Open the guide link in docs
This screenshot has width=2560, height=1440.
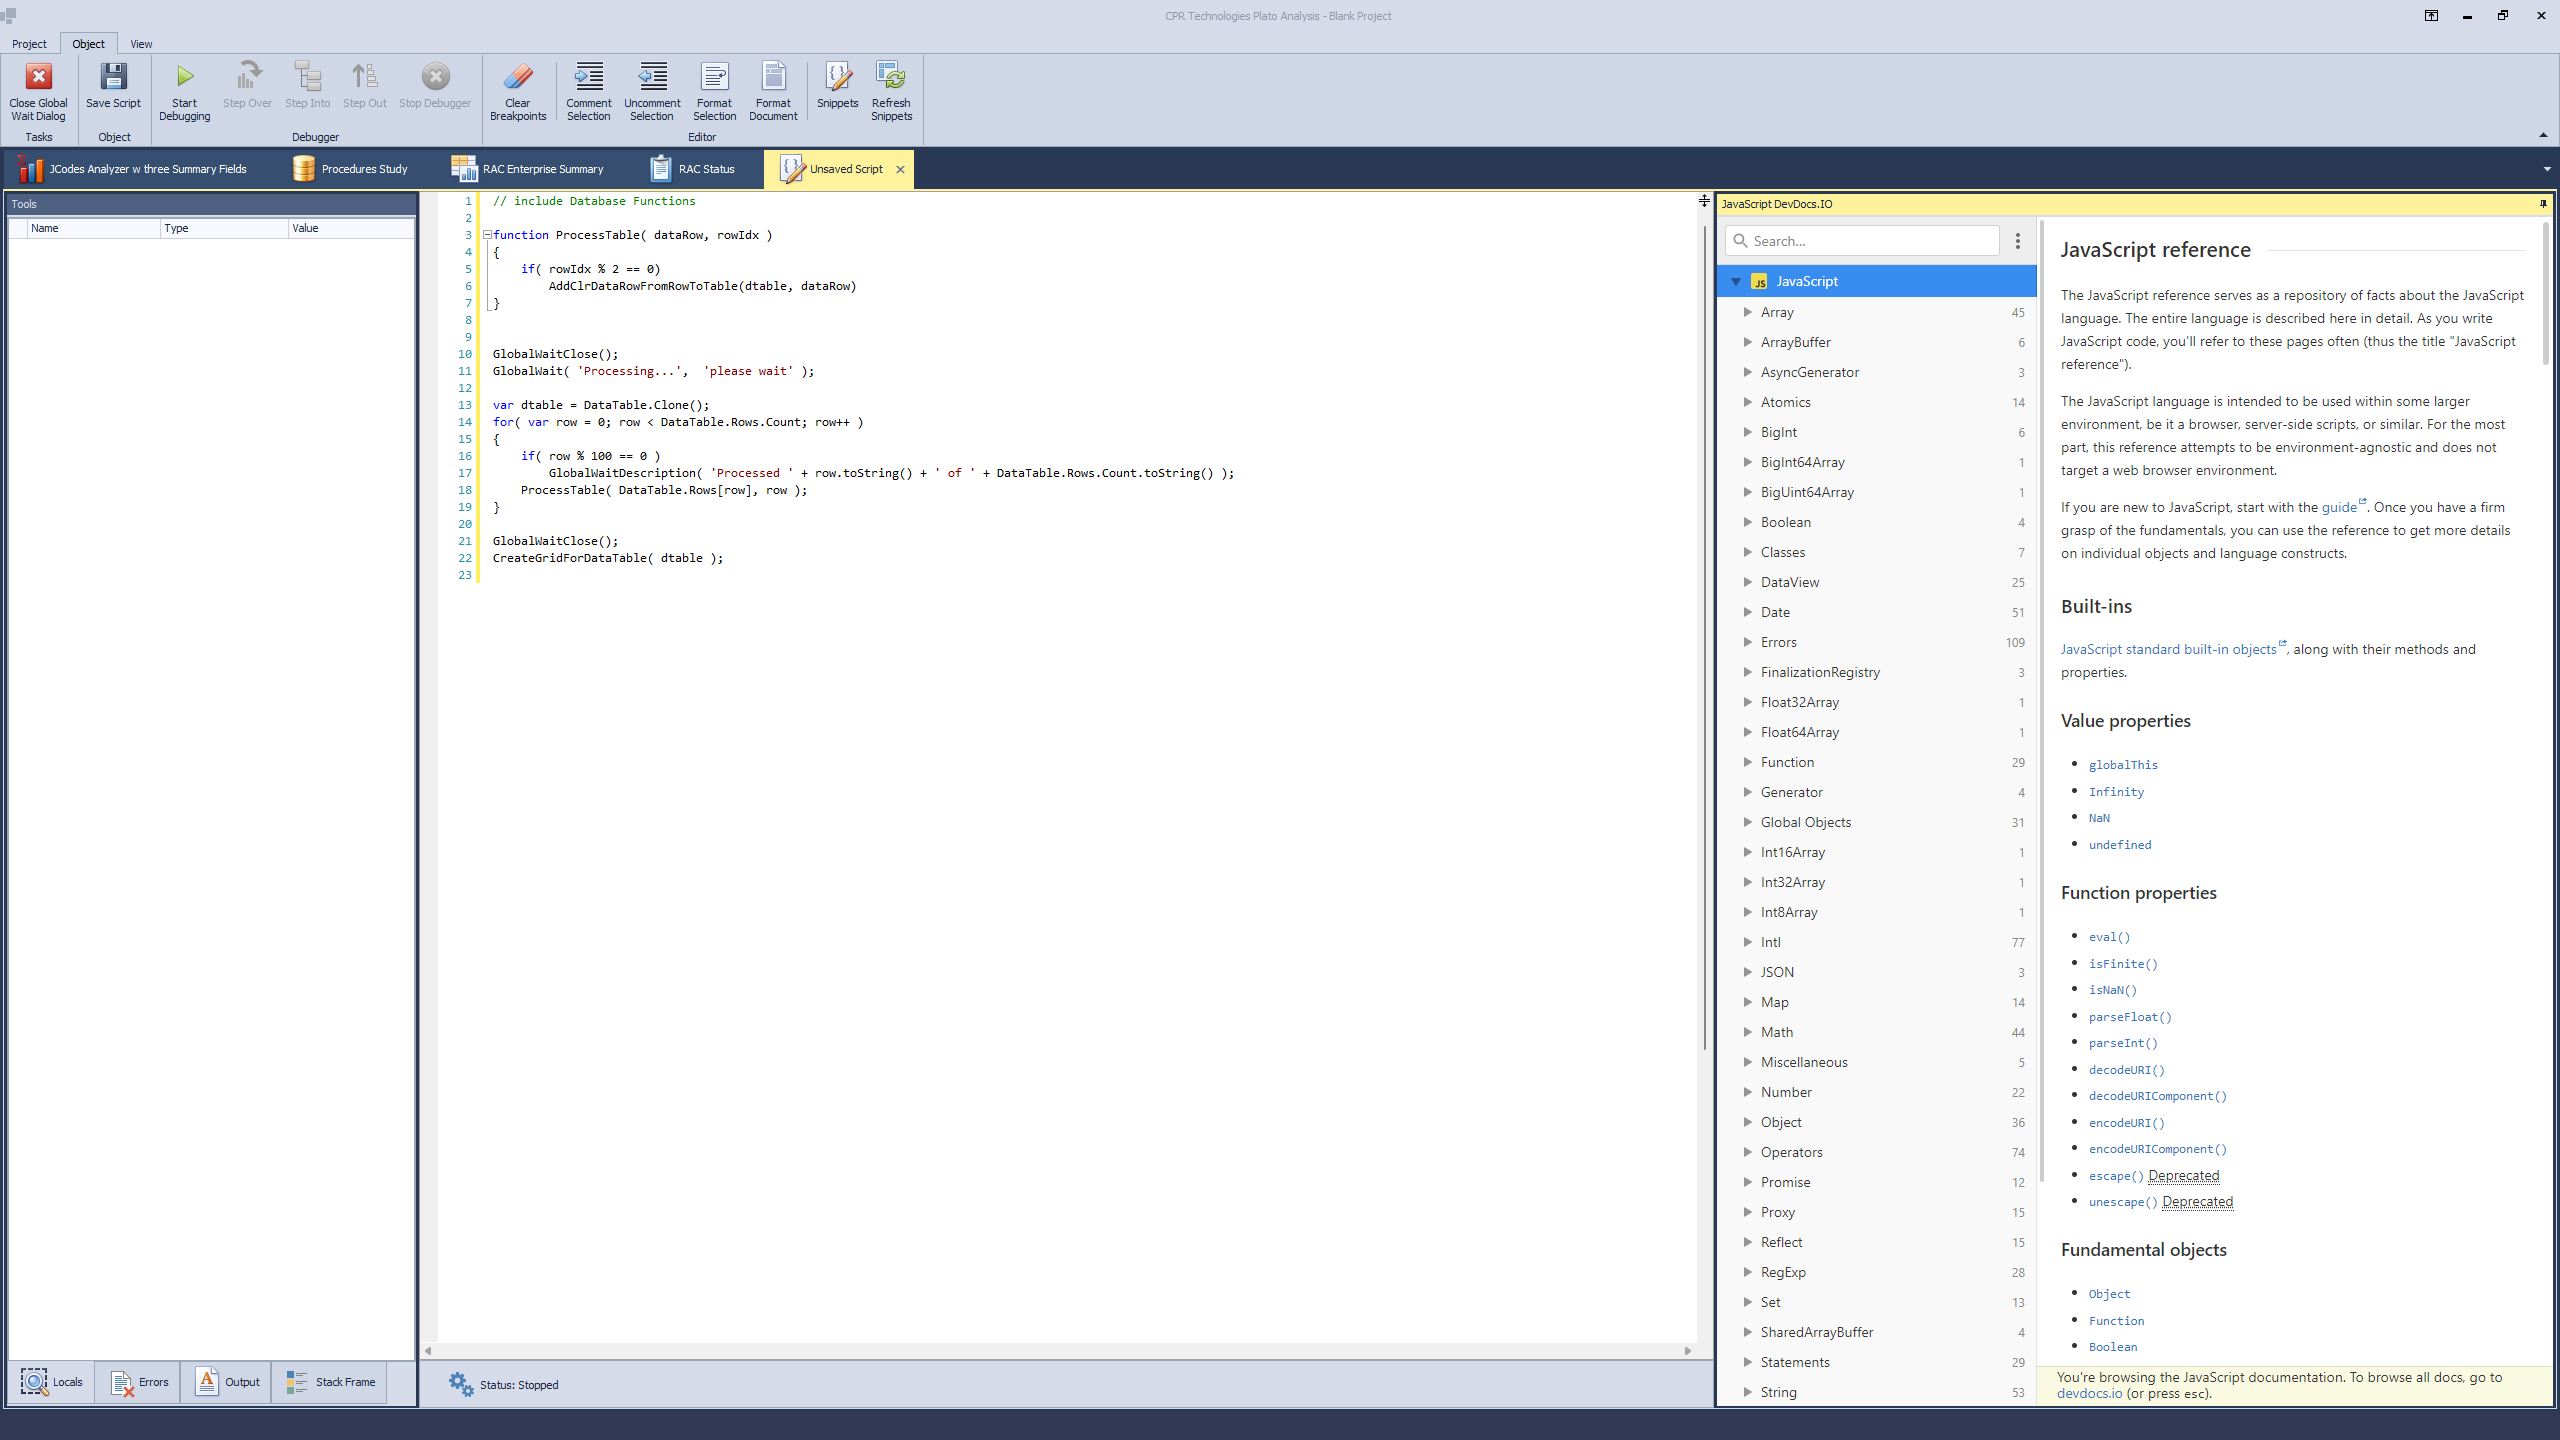[x=2339, y=507]
